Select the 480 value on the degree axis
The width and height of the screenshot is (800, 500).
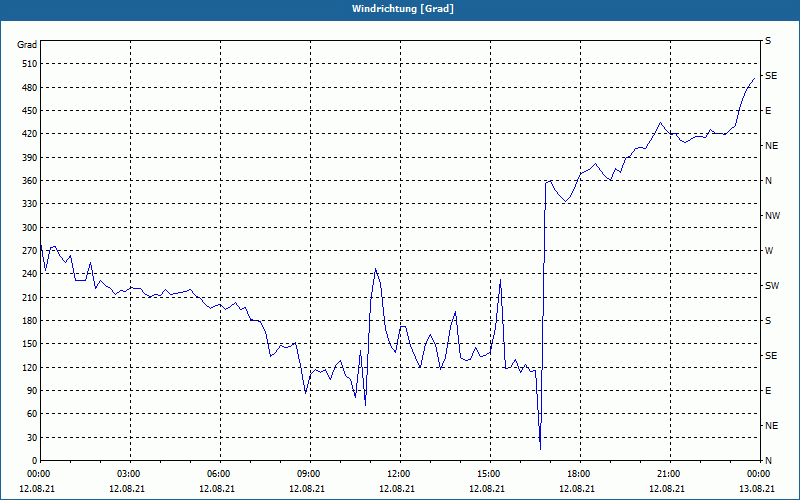[x=30, y=87]
